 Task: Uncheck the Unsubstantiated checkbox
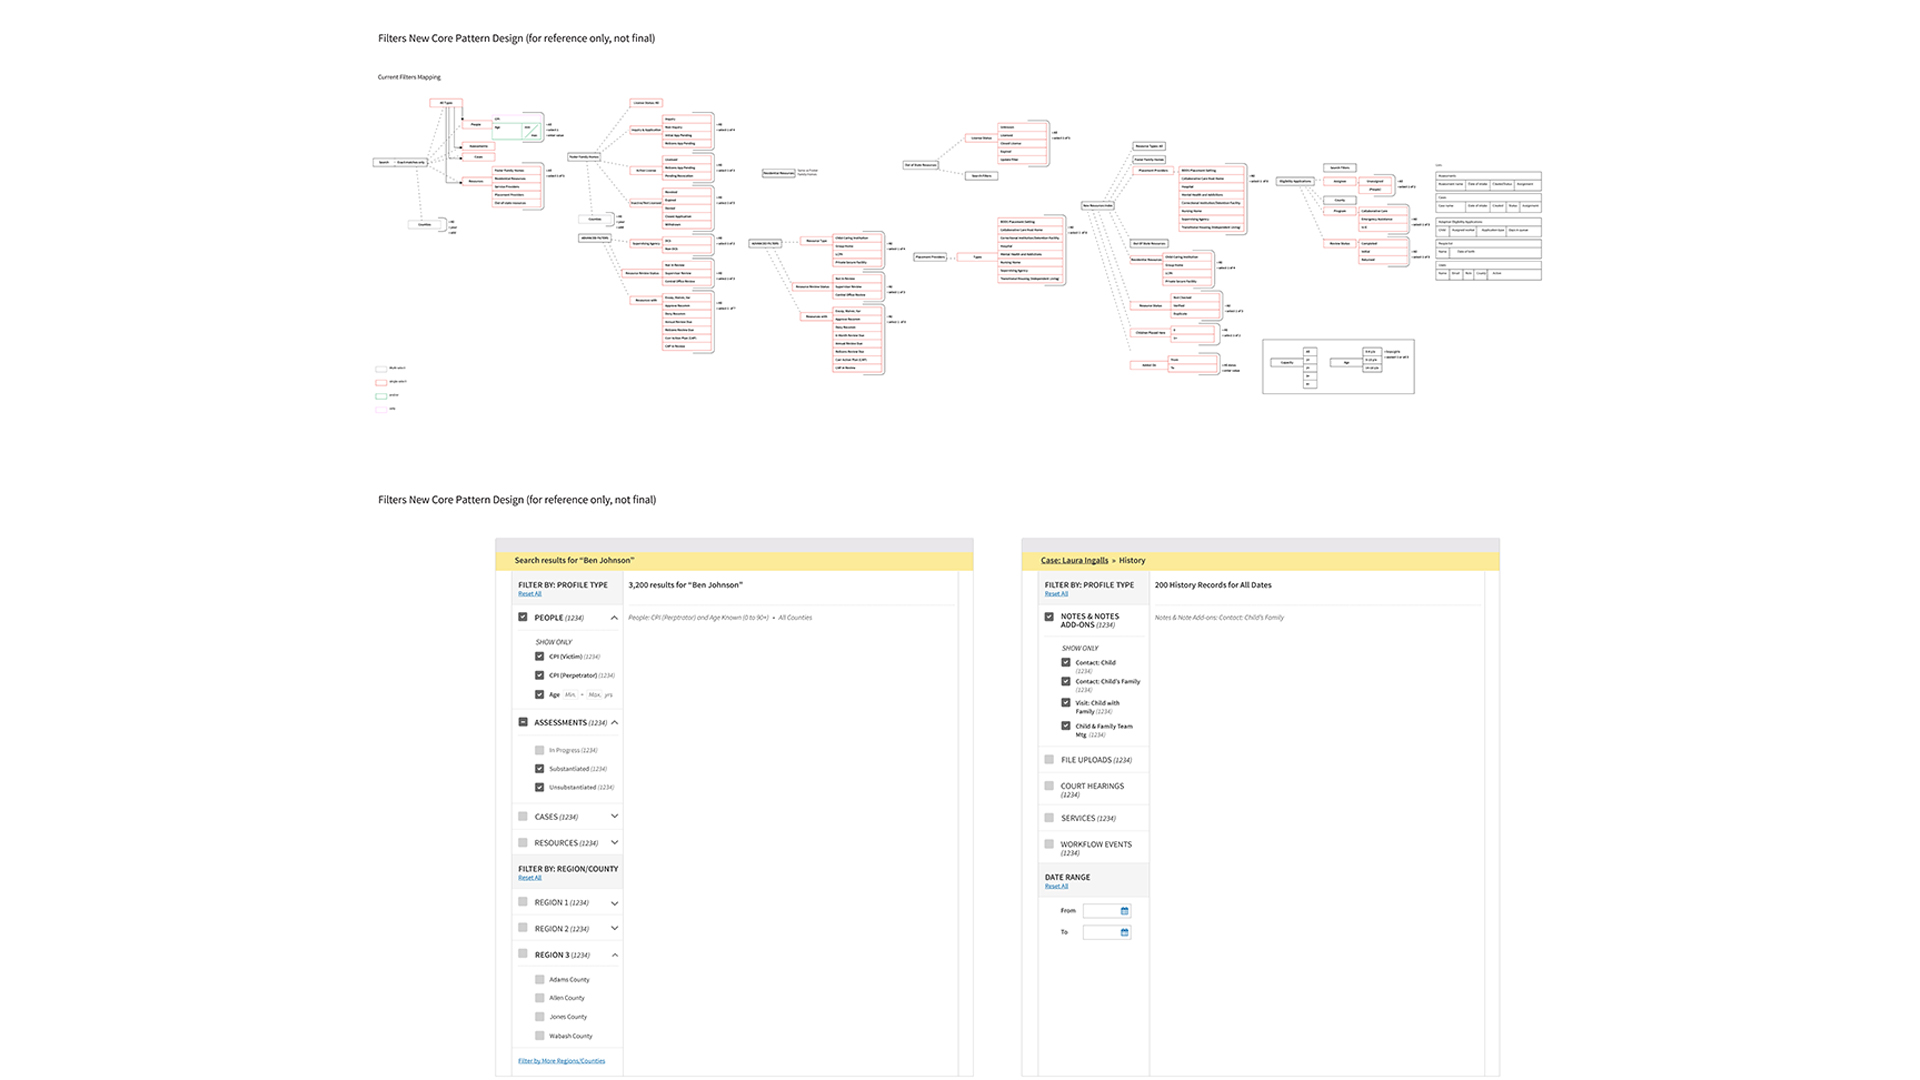(539, 787)
